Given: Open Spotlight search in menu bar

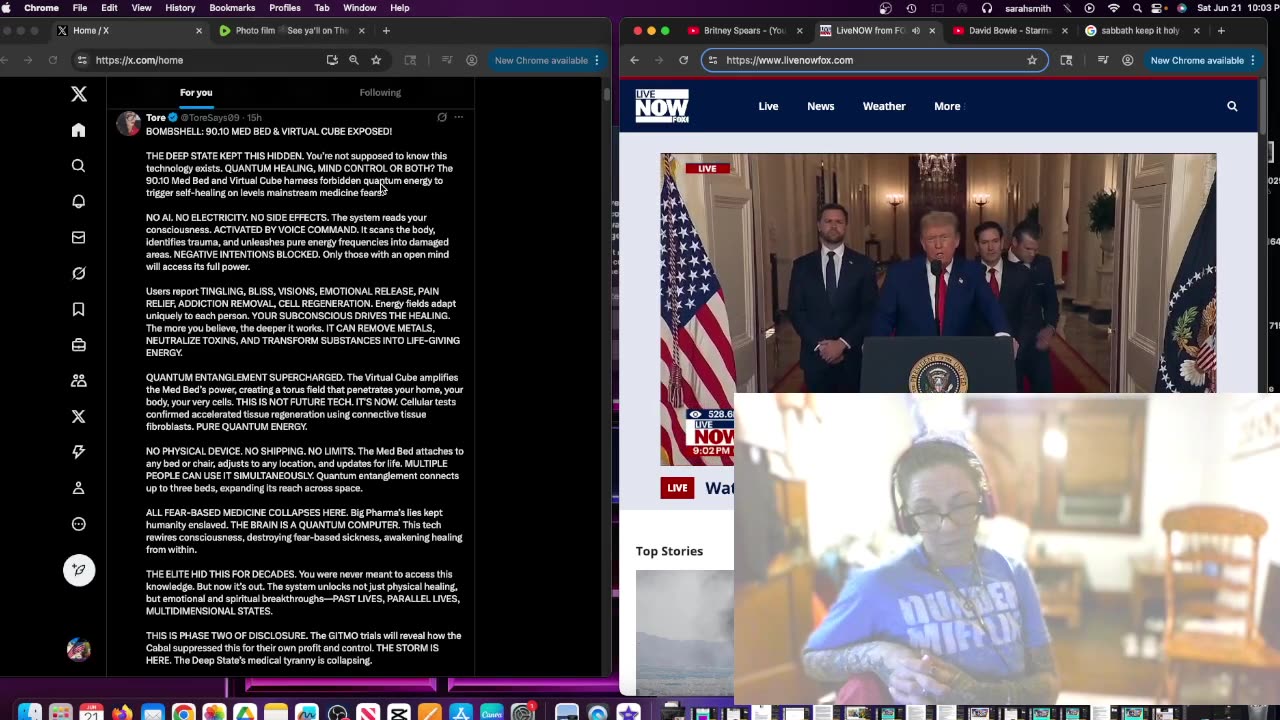Looking at the screenshot, I should (1137, 8).
